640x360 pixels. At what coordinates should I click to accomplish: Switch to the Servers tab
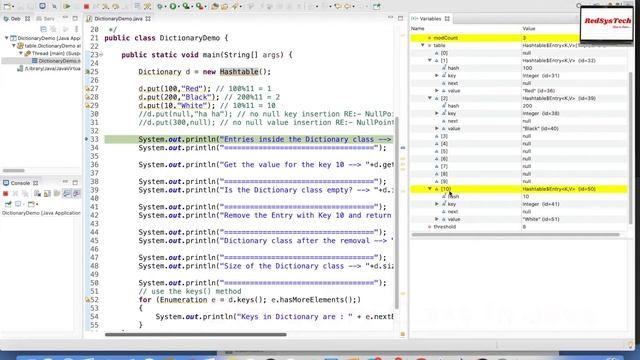[45, 19]
